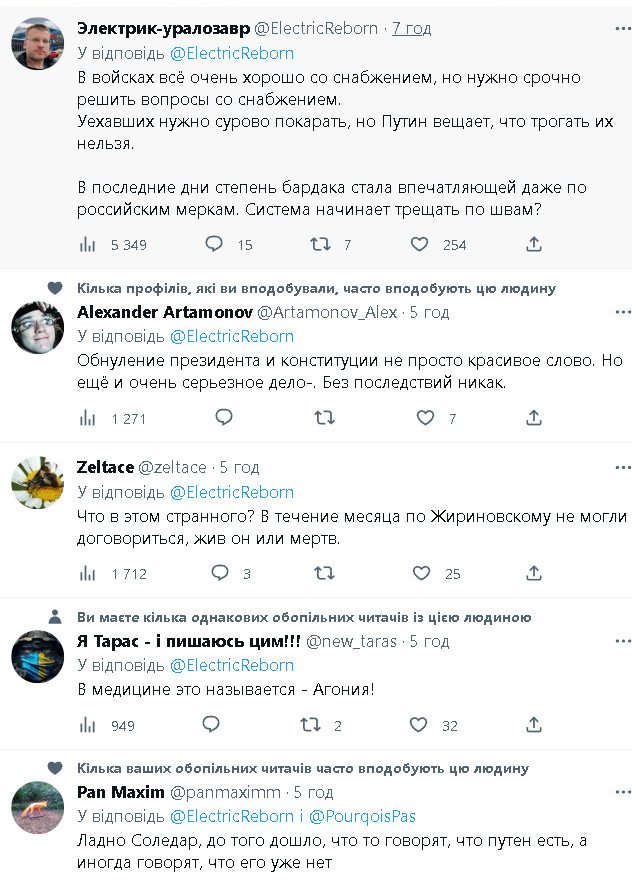Retweet Zeltace's tweet about Жириновский
Screen dimensions: 632x884
click(322, 573)
